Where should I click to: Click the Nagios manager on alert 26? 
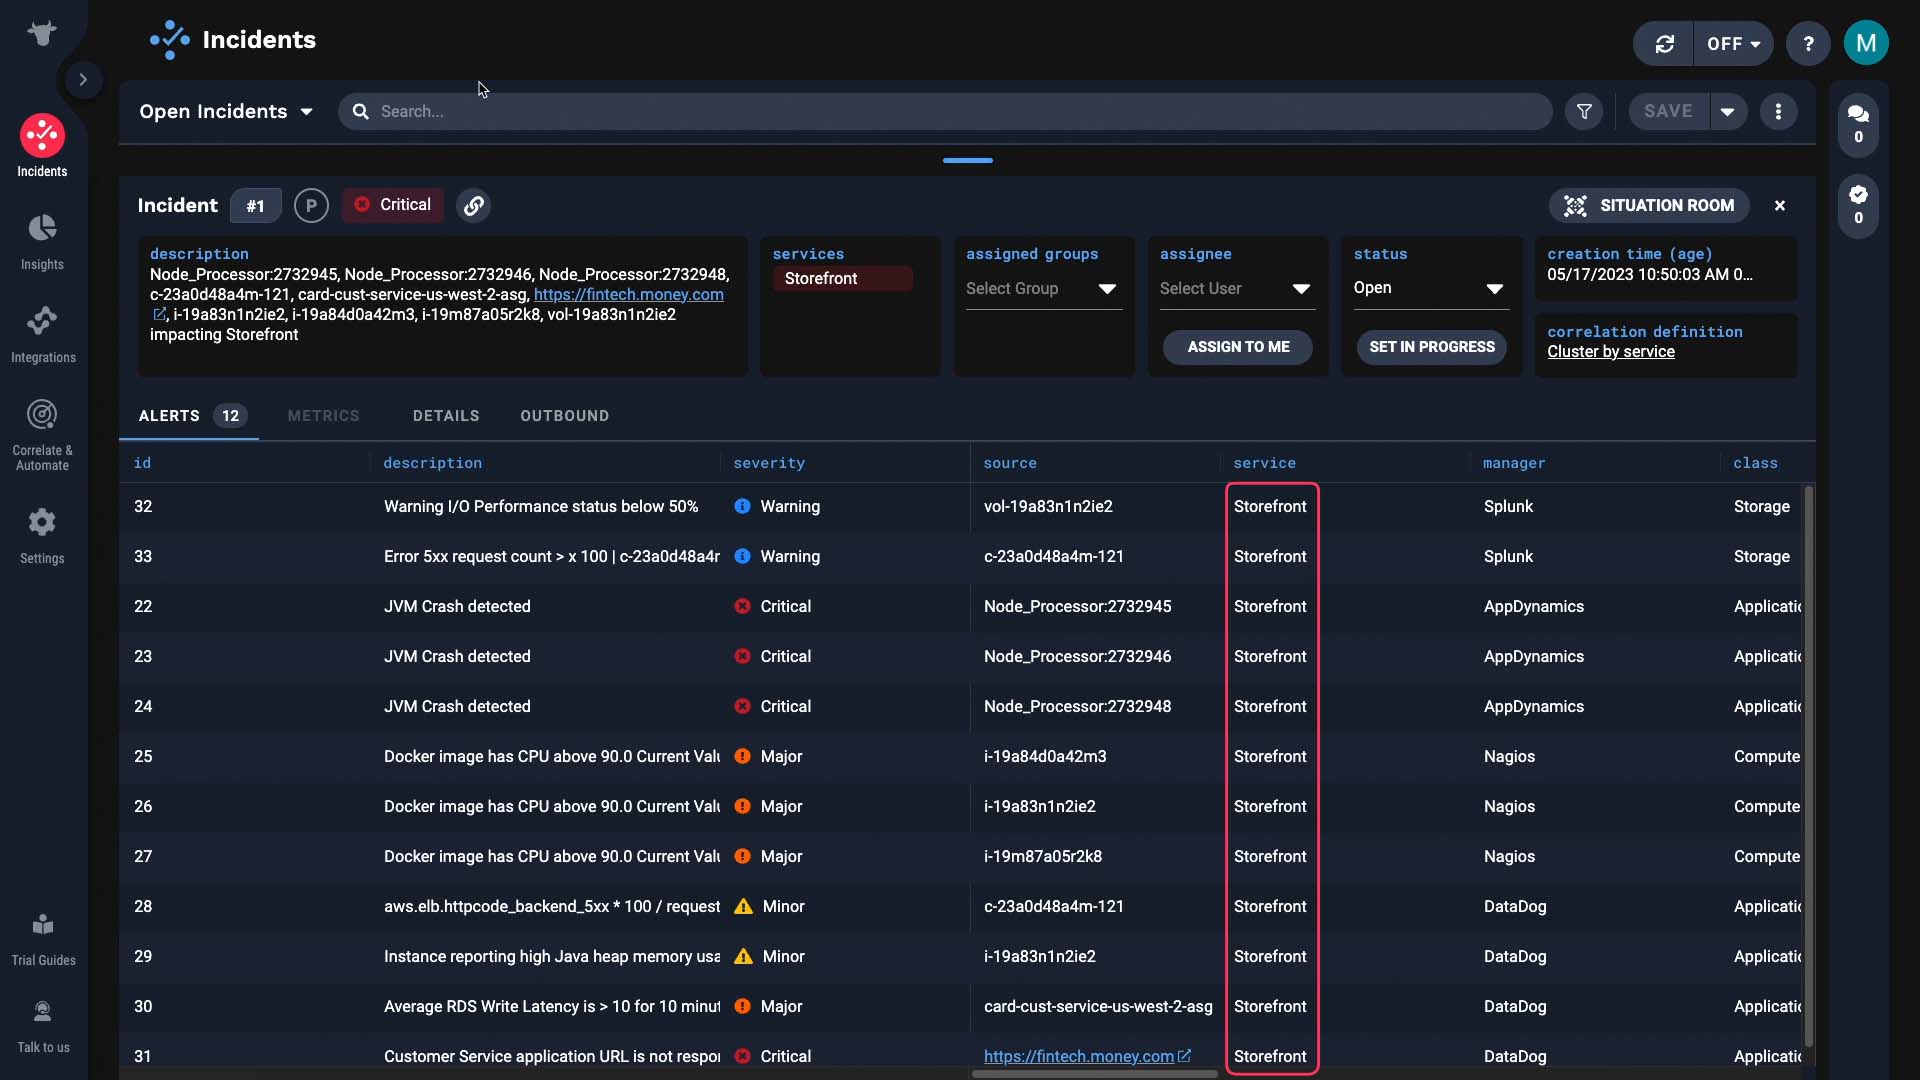[x=1509, y=806]
